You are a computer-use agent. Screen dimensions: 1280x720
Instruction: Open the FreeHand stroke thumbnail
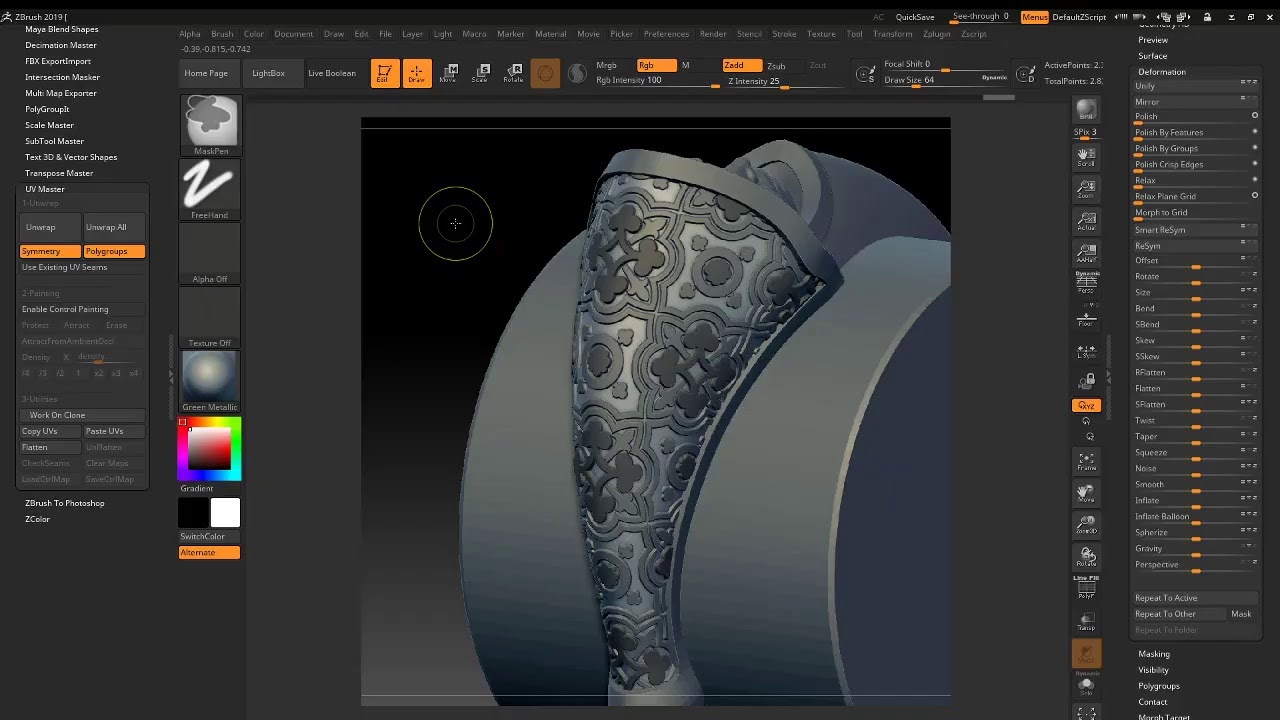tap(210, 190)
